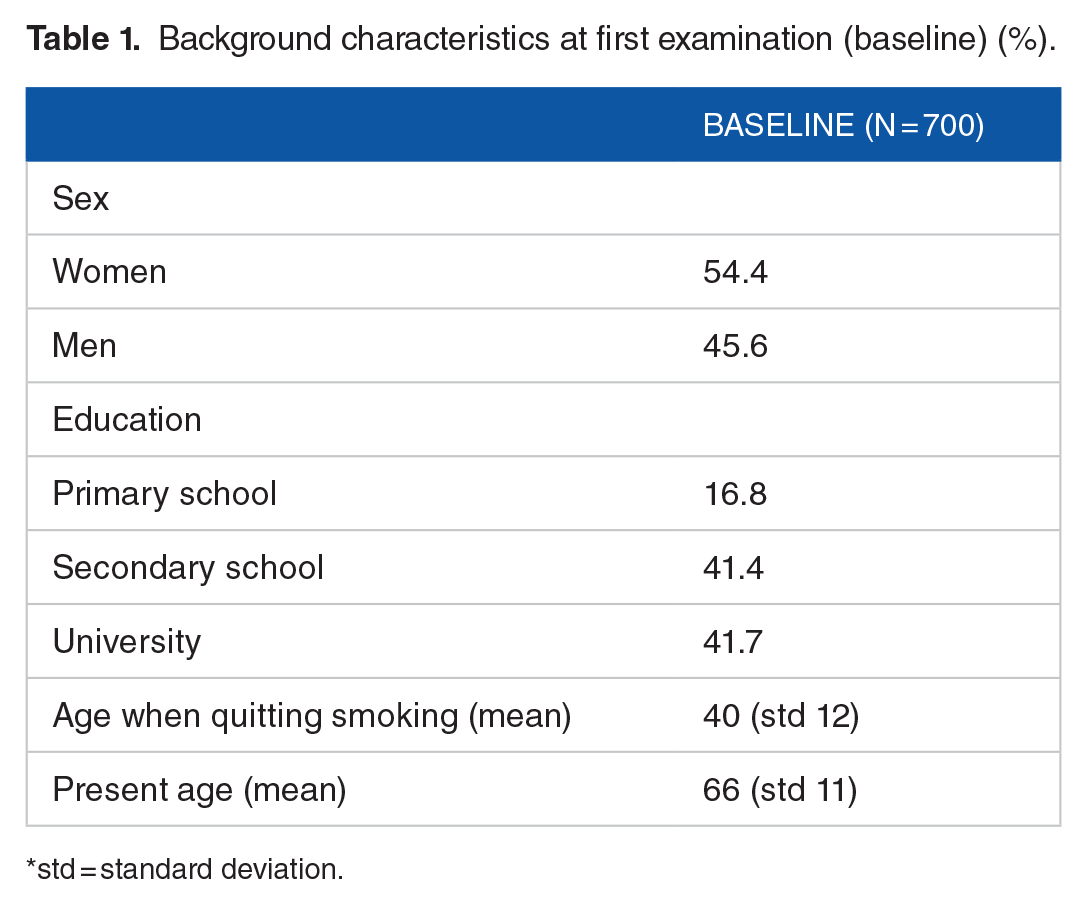Click the Table 1 caption title
The height and width of the screenshot is (904, 1087).
coord(541,39)
